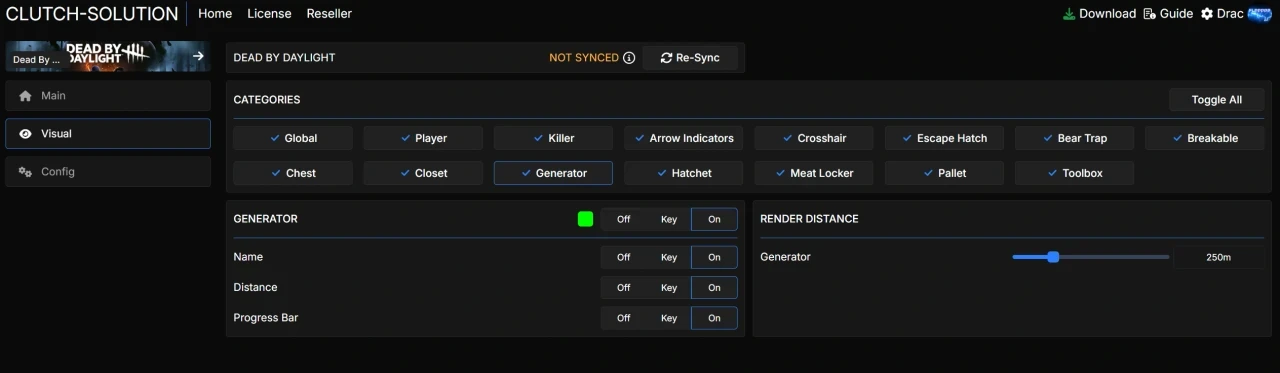This screenshot has width=1280, height=373.
Task: Turn the Progress Bar option Off
Action: 623,318
